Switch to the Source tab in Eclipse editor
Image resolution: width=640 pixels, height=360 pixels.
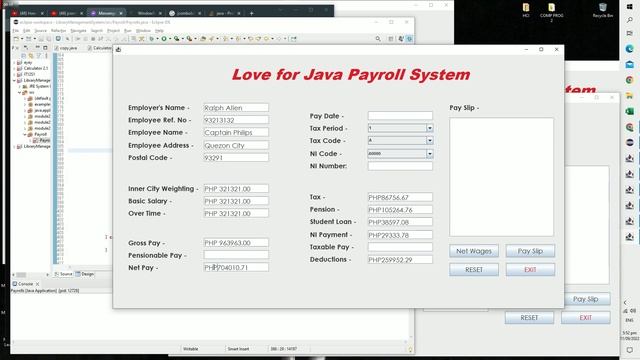point(63,274)
